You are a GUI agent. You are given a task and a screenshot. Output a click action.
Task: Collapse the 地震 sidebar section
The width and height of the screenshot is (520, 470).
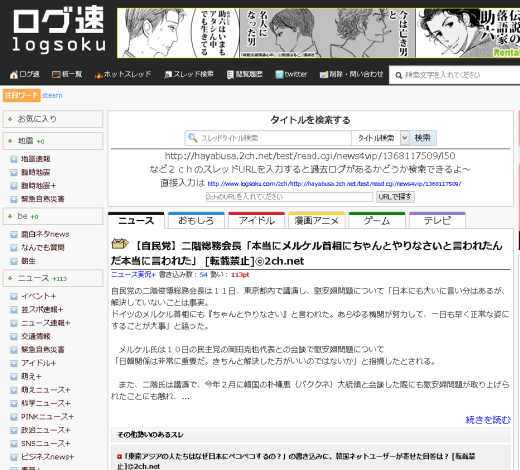click(x=53, y=141)
